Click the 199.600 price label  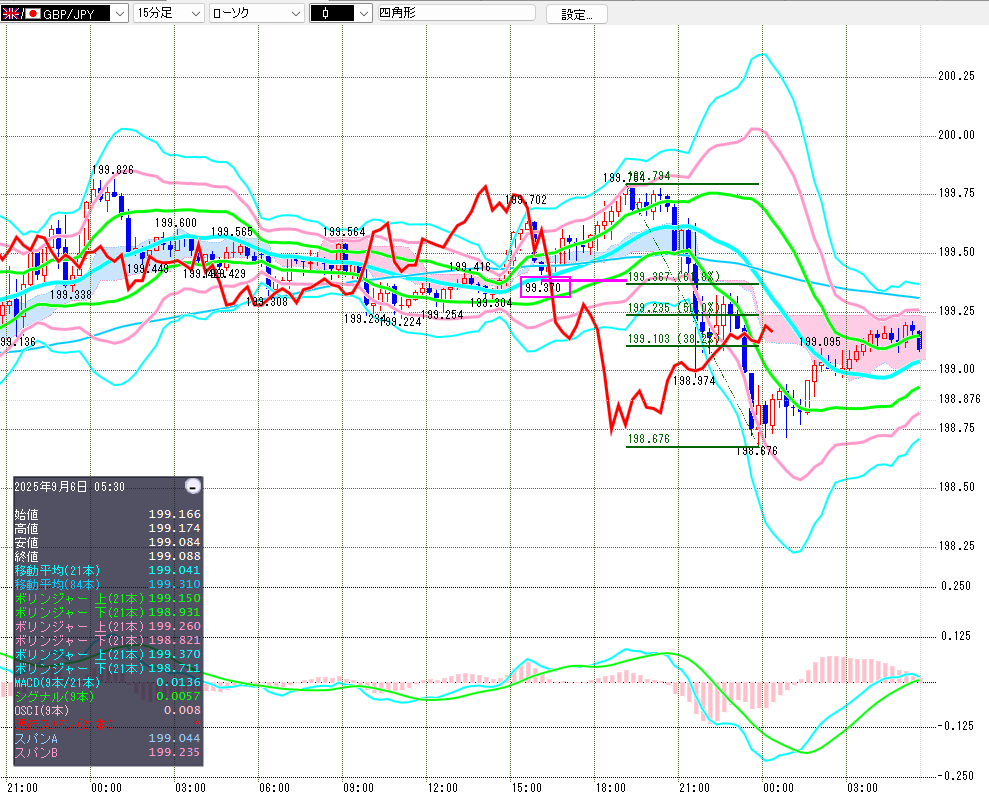click(x=176, y=223)
